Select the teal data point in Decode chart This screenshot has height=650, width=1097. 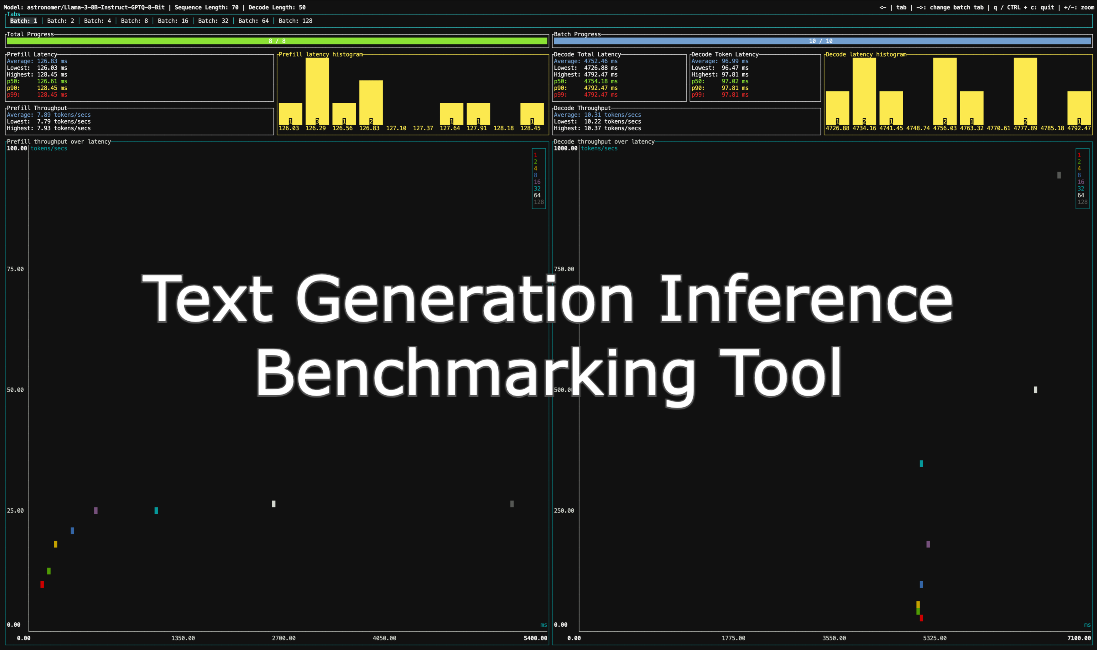click(x=921, y=463)
